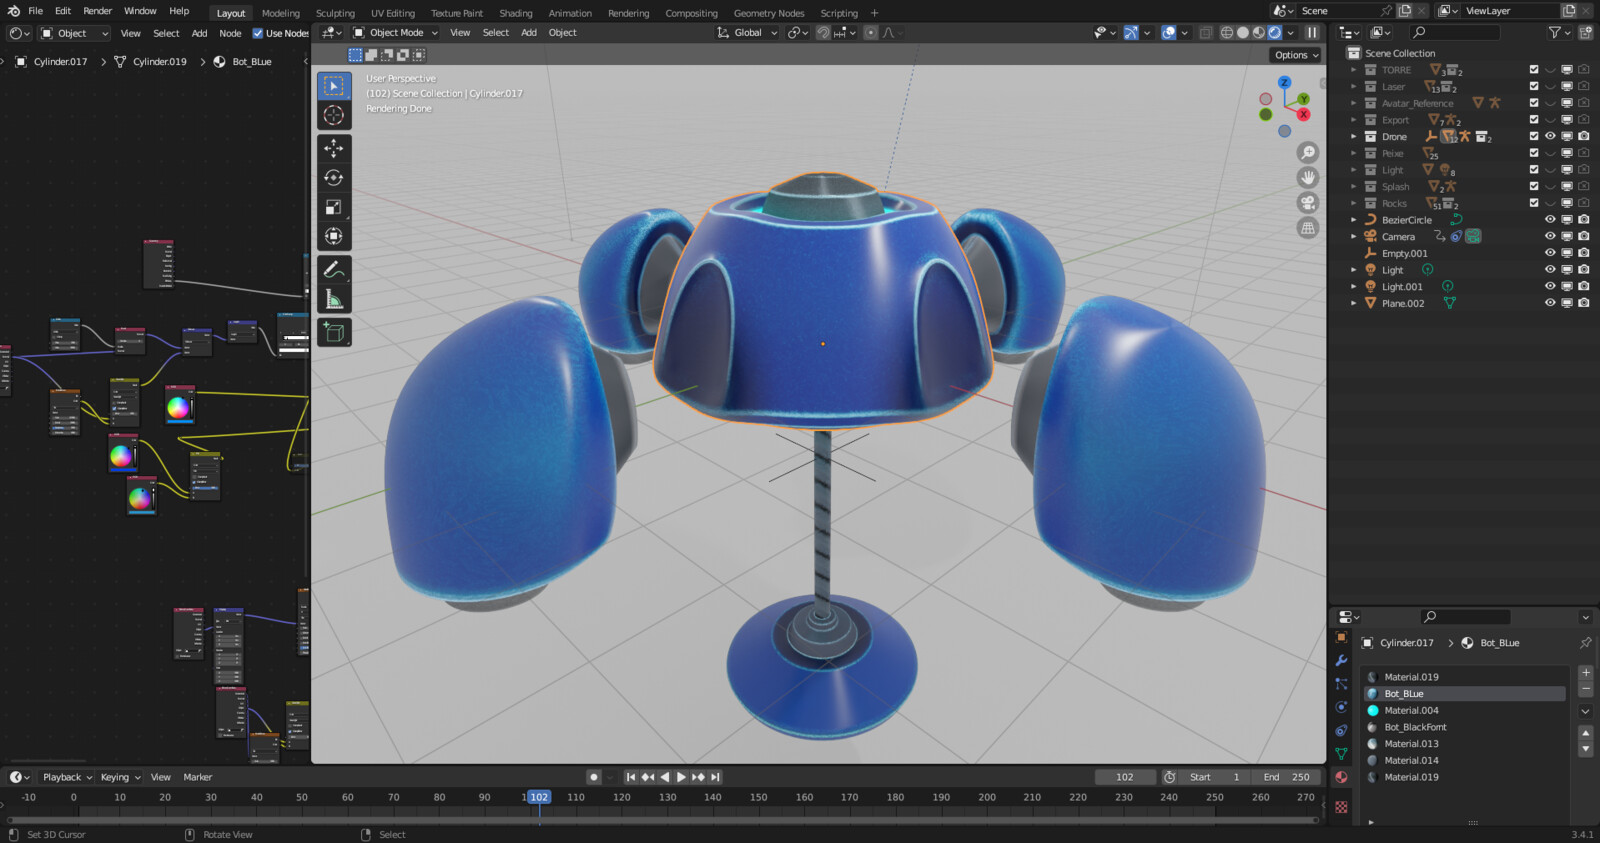Viewport: 1600px width, 843px height.
Task: Select the Rotate tool in viewport toolbar
Action: point(334,177)
